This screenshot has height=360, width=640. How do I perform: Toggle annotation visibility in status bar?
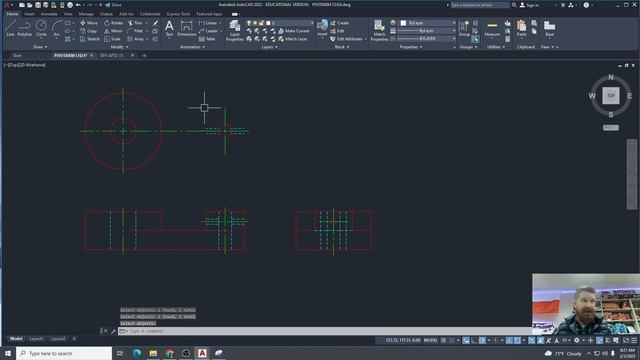point(540,340)
